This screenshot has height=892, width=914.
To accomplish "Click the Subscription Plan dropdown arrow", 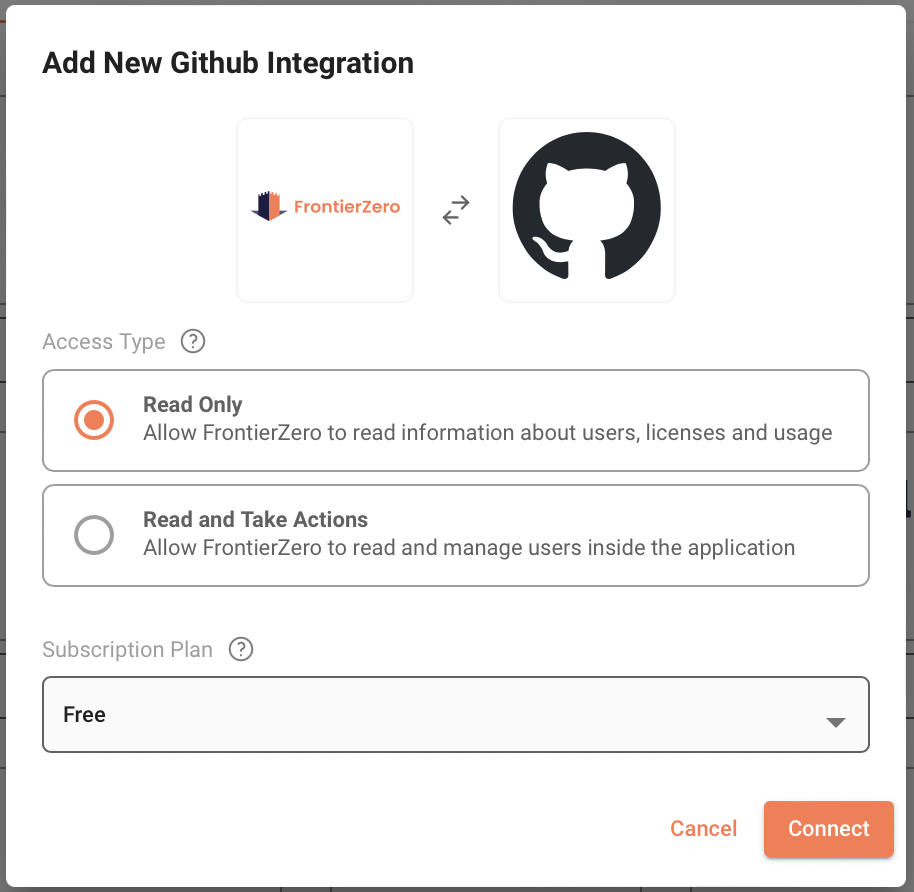I will coord(836,722).
